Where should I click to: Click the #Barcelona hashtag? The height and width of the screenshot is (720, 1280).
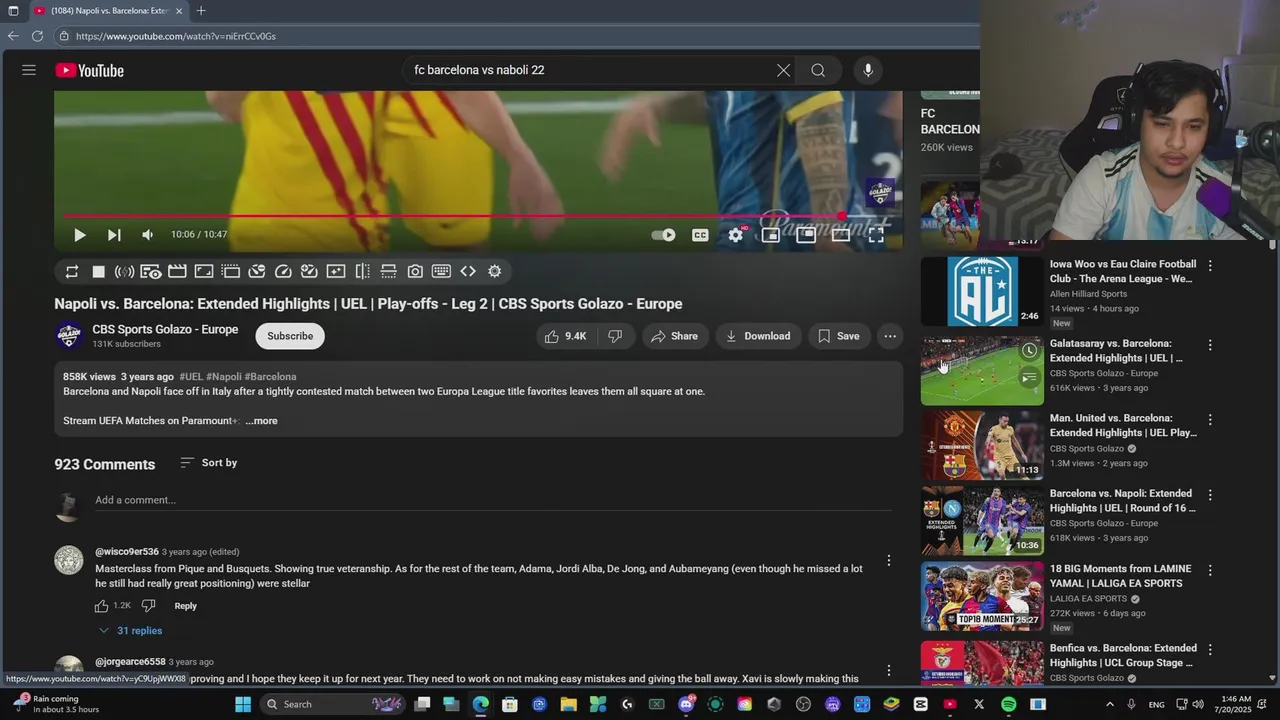click(x=270, y=377)
